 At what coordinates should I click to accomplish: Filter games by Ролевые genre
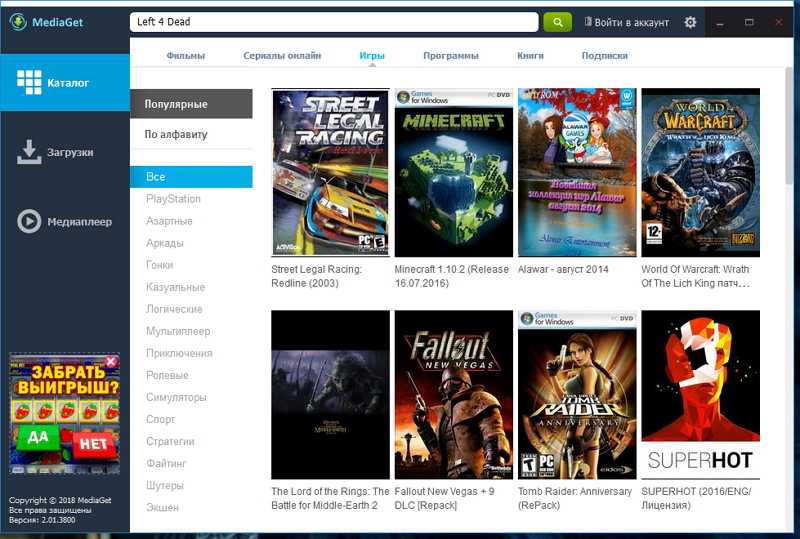pos(167,375)
